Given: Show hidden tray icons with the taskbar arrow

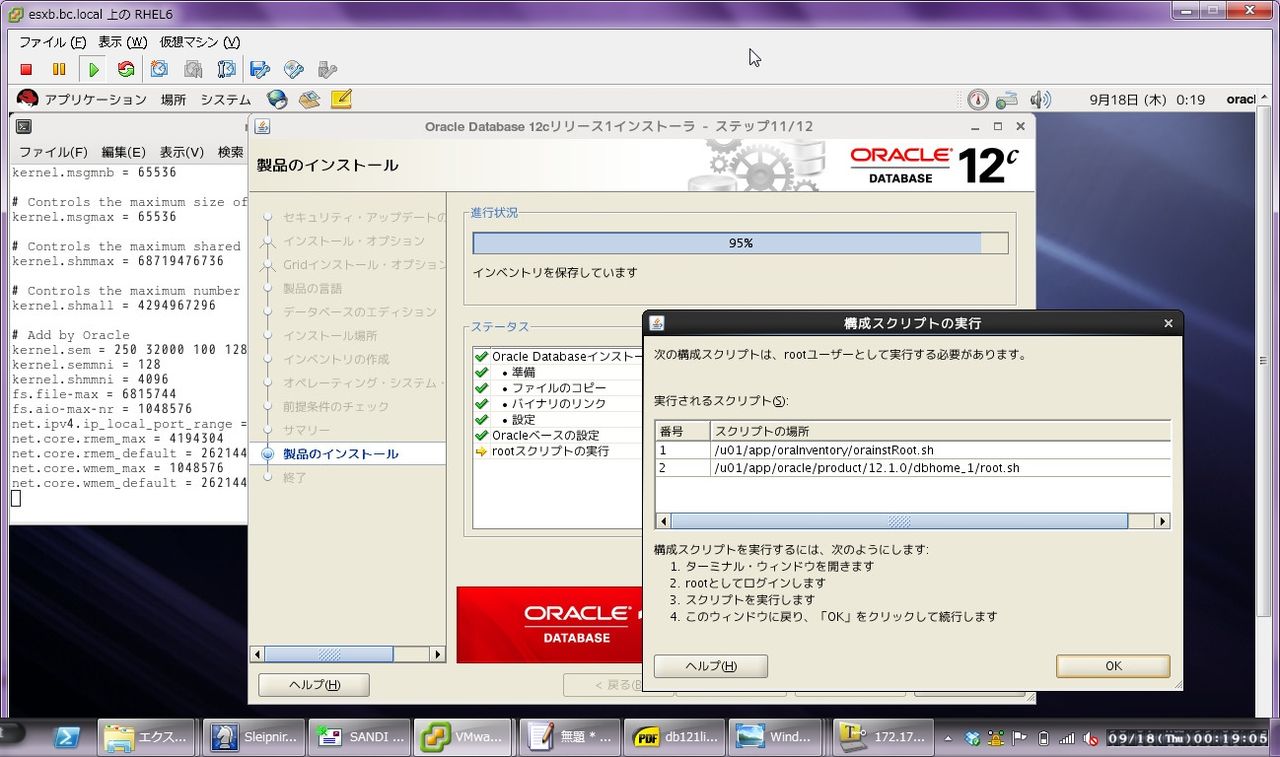Looking at the screenshot, I should tap(950, 738).
